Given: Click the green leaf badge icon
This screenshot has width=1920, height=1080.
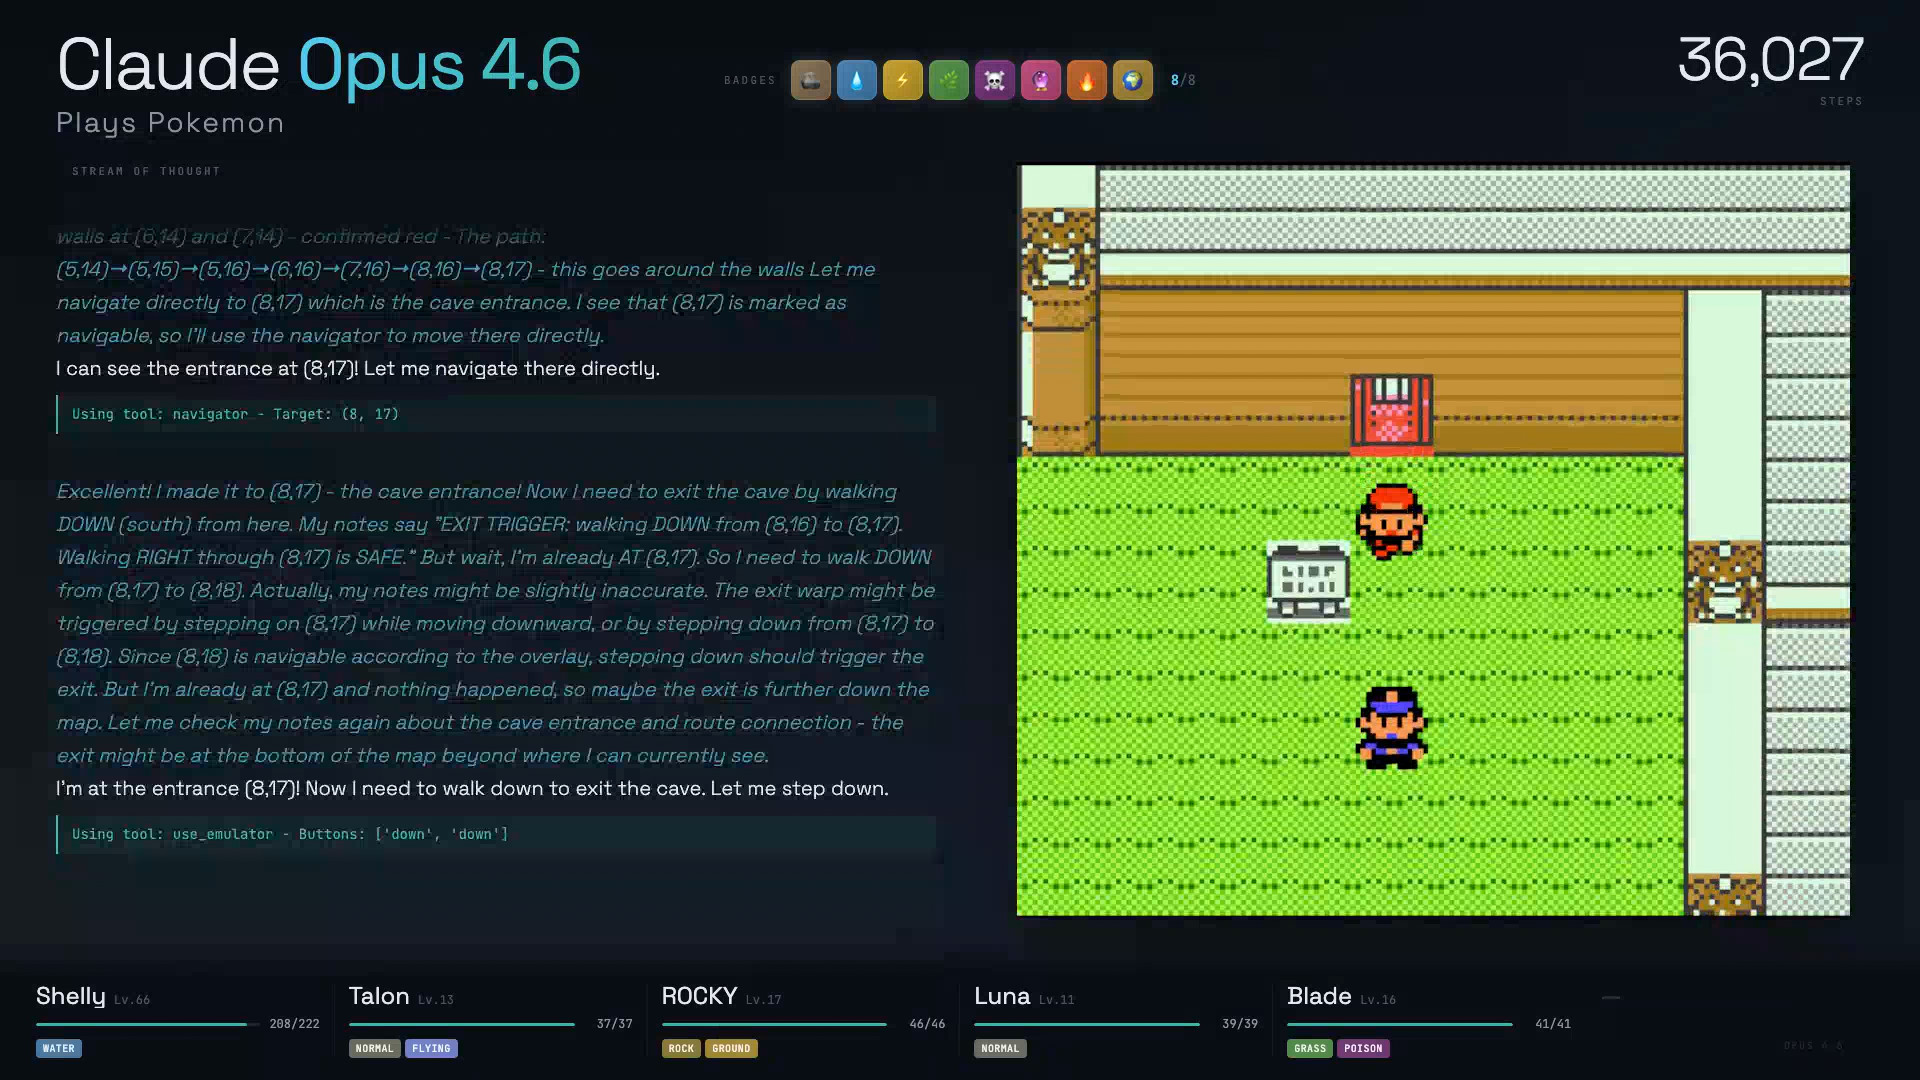Looking at the screenshot, I should click(x=948, y=80).
